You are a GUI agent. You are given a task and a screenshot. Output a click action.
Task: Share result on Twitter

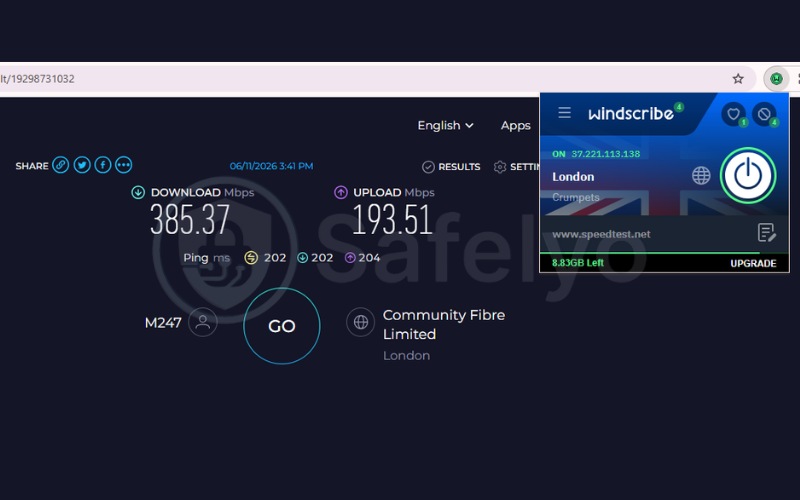tap(82, 165)
